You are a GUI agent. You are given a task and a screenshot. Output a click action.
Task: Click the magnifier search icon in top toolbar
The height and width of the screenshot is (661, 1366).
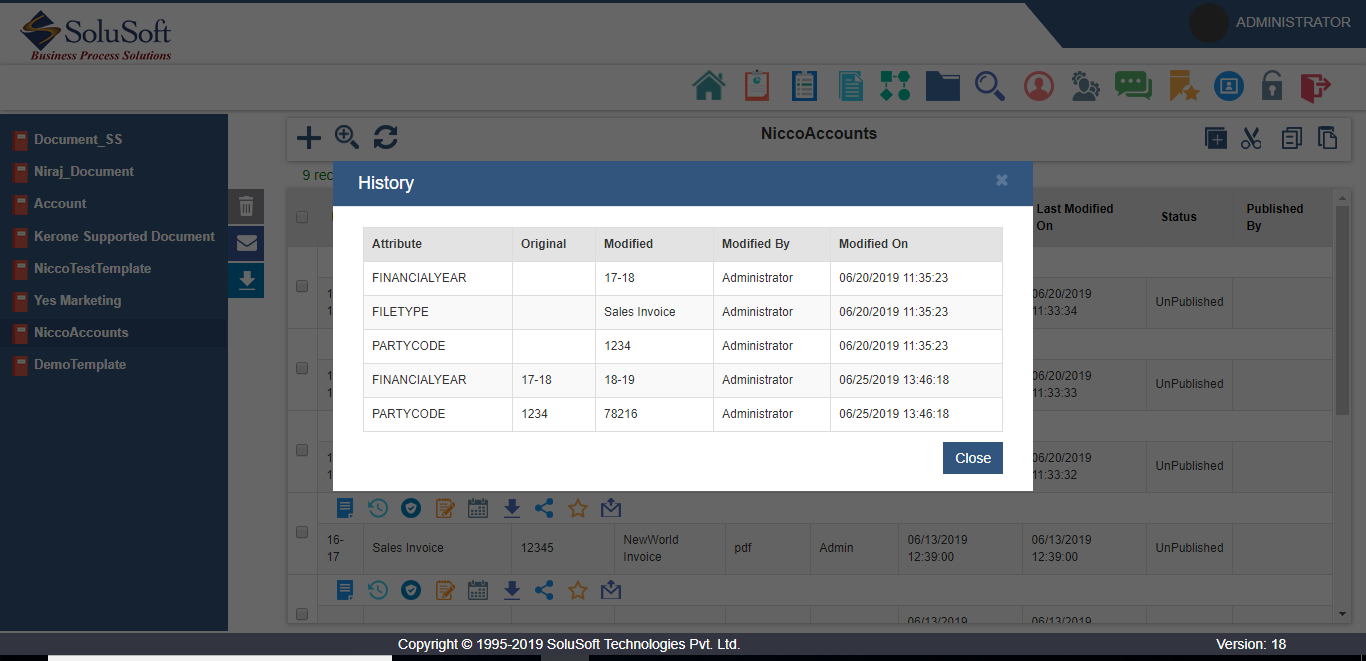click(989, 86)
